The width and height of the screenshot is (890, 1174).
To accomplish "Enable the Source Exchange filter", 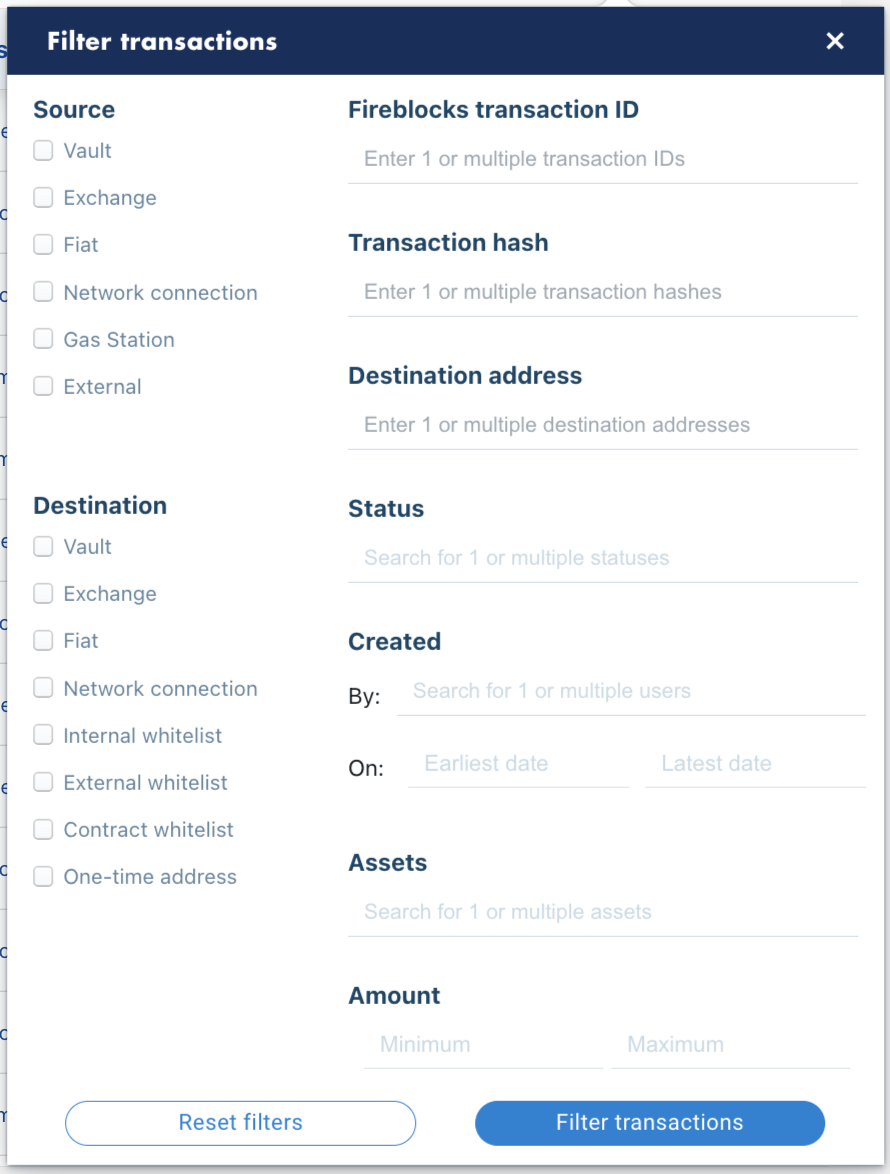I will pos(43,198).
